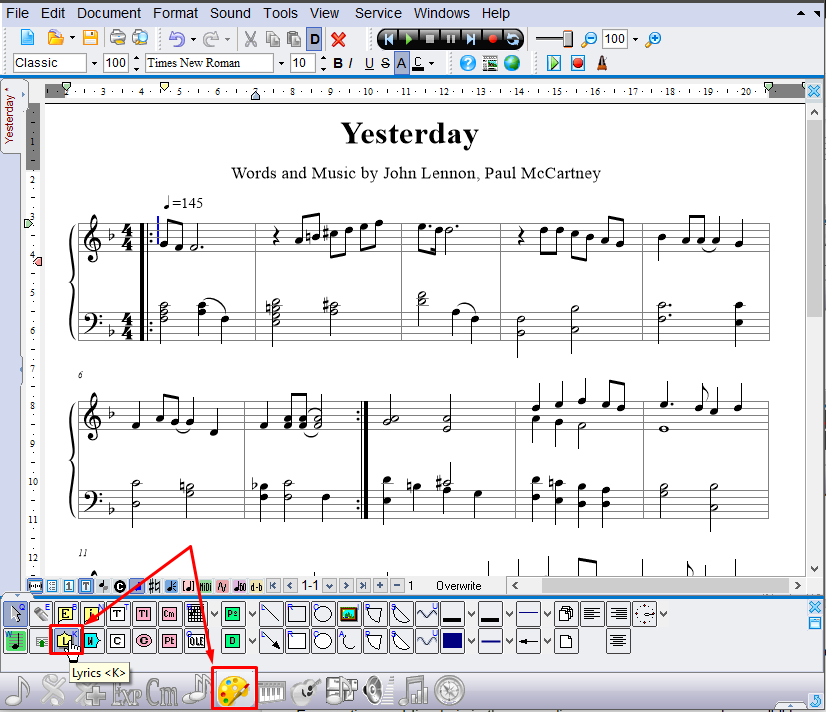Expand the dropdown beside the clock tool
Viewport: 826px width, 712px height.
[x=663, y=614]
